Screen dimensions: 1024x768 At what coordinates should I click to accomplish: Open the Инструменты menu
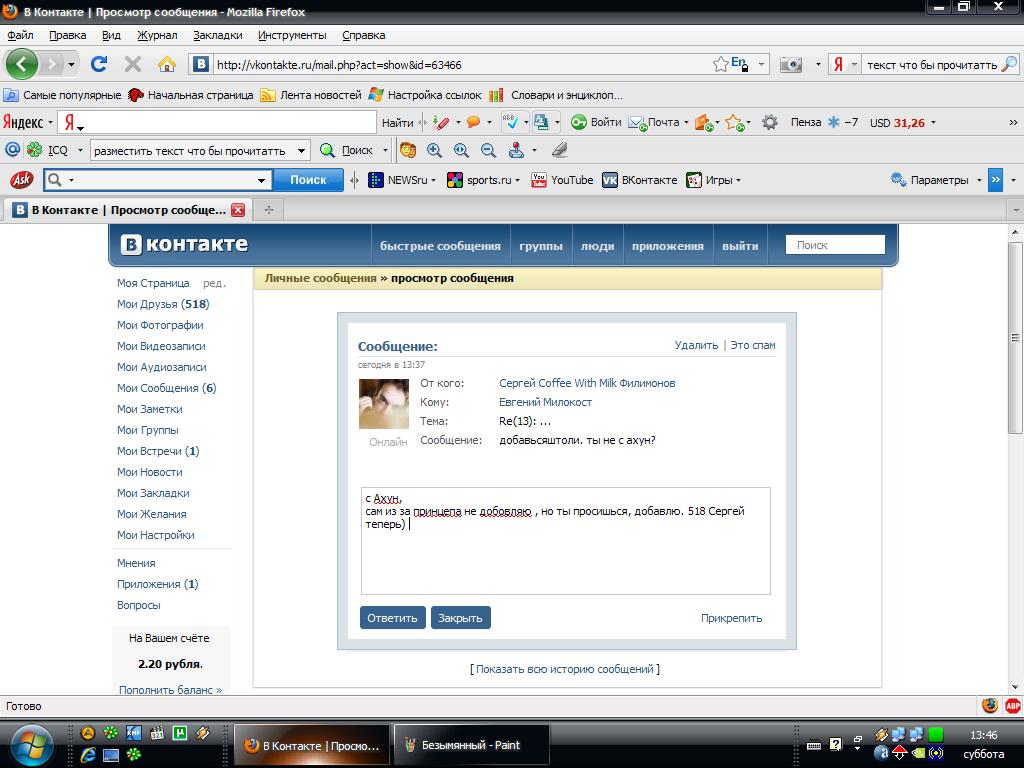pos(292,35)
